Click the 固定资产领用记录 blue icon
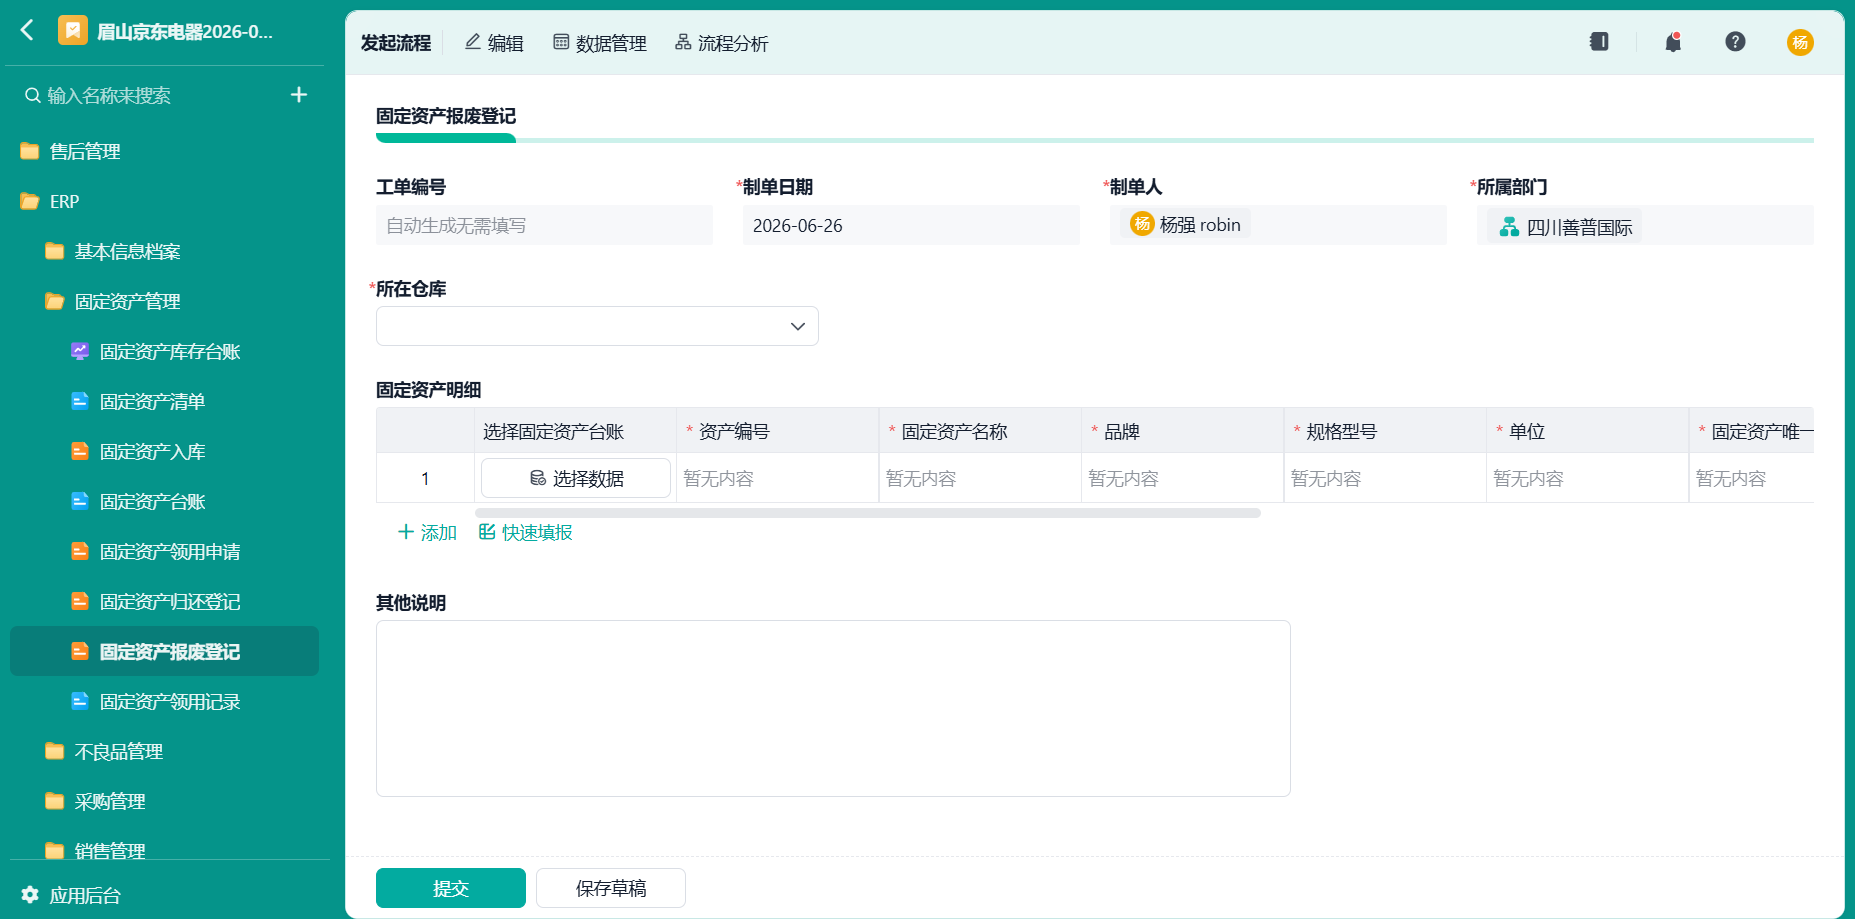Image resolution: width=1855 pixels, height=919 pixels. 80,701
